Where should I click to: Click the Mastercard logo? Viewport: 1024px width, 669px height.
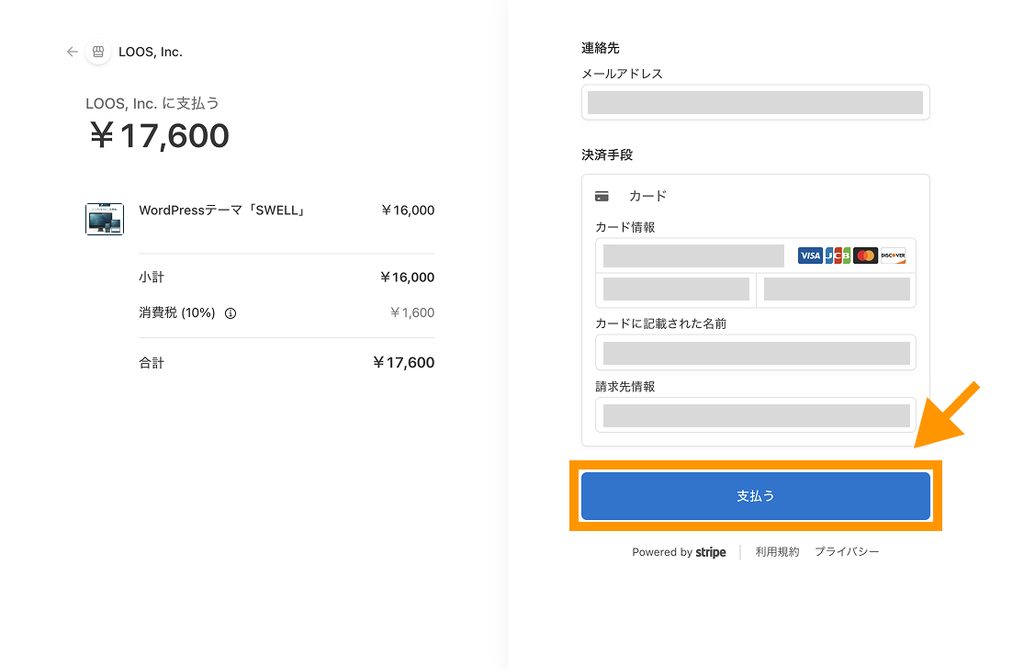point(865,255)
